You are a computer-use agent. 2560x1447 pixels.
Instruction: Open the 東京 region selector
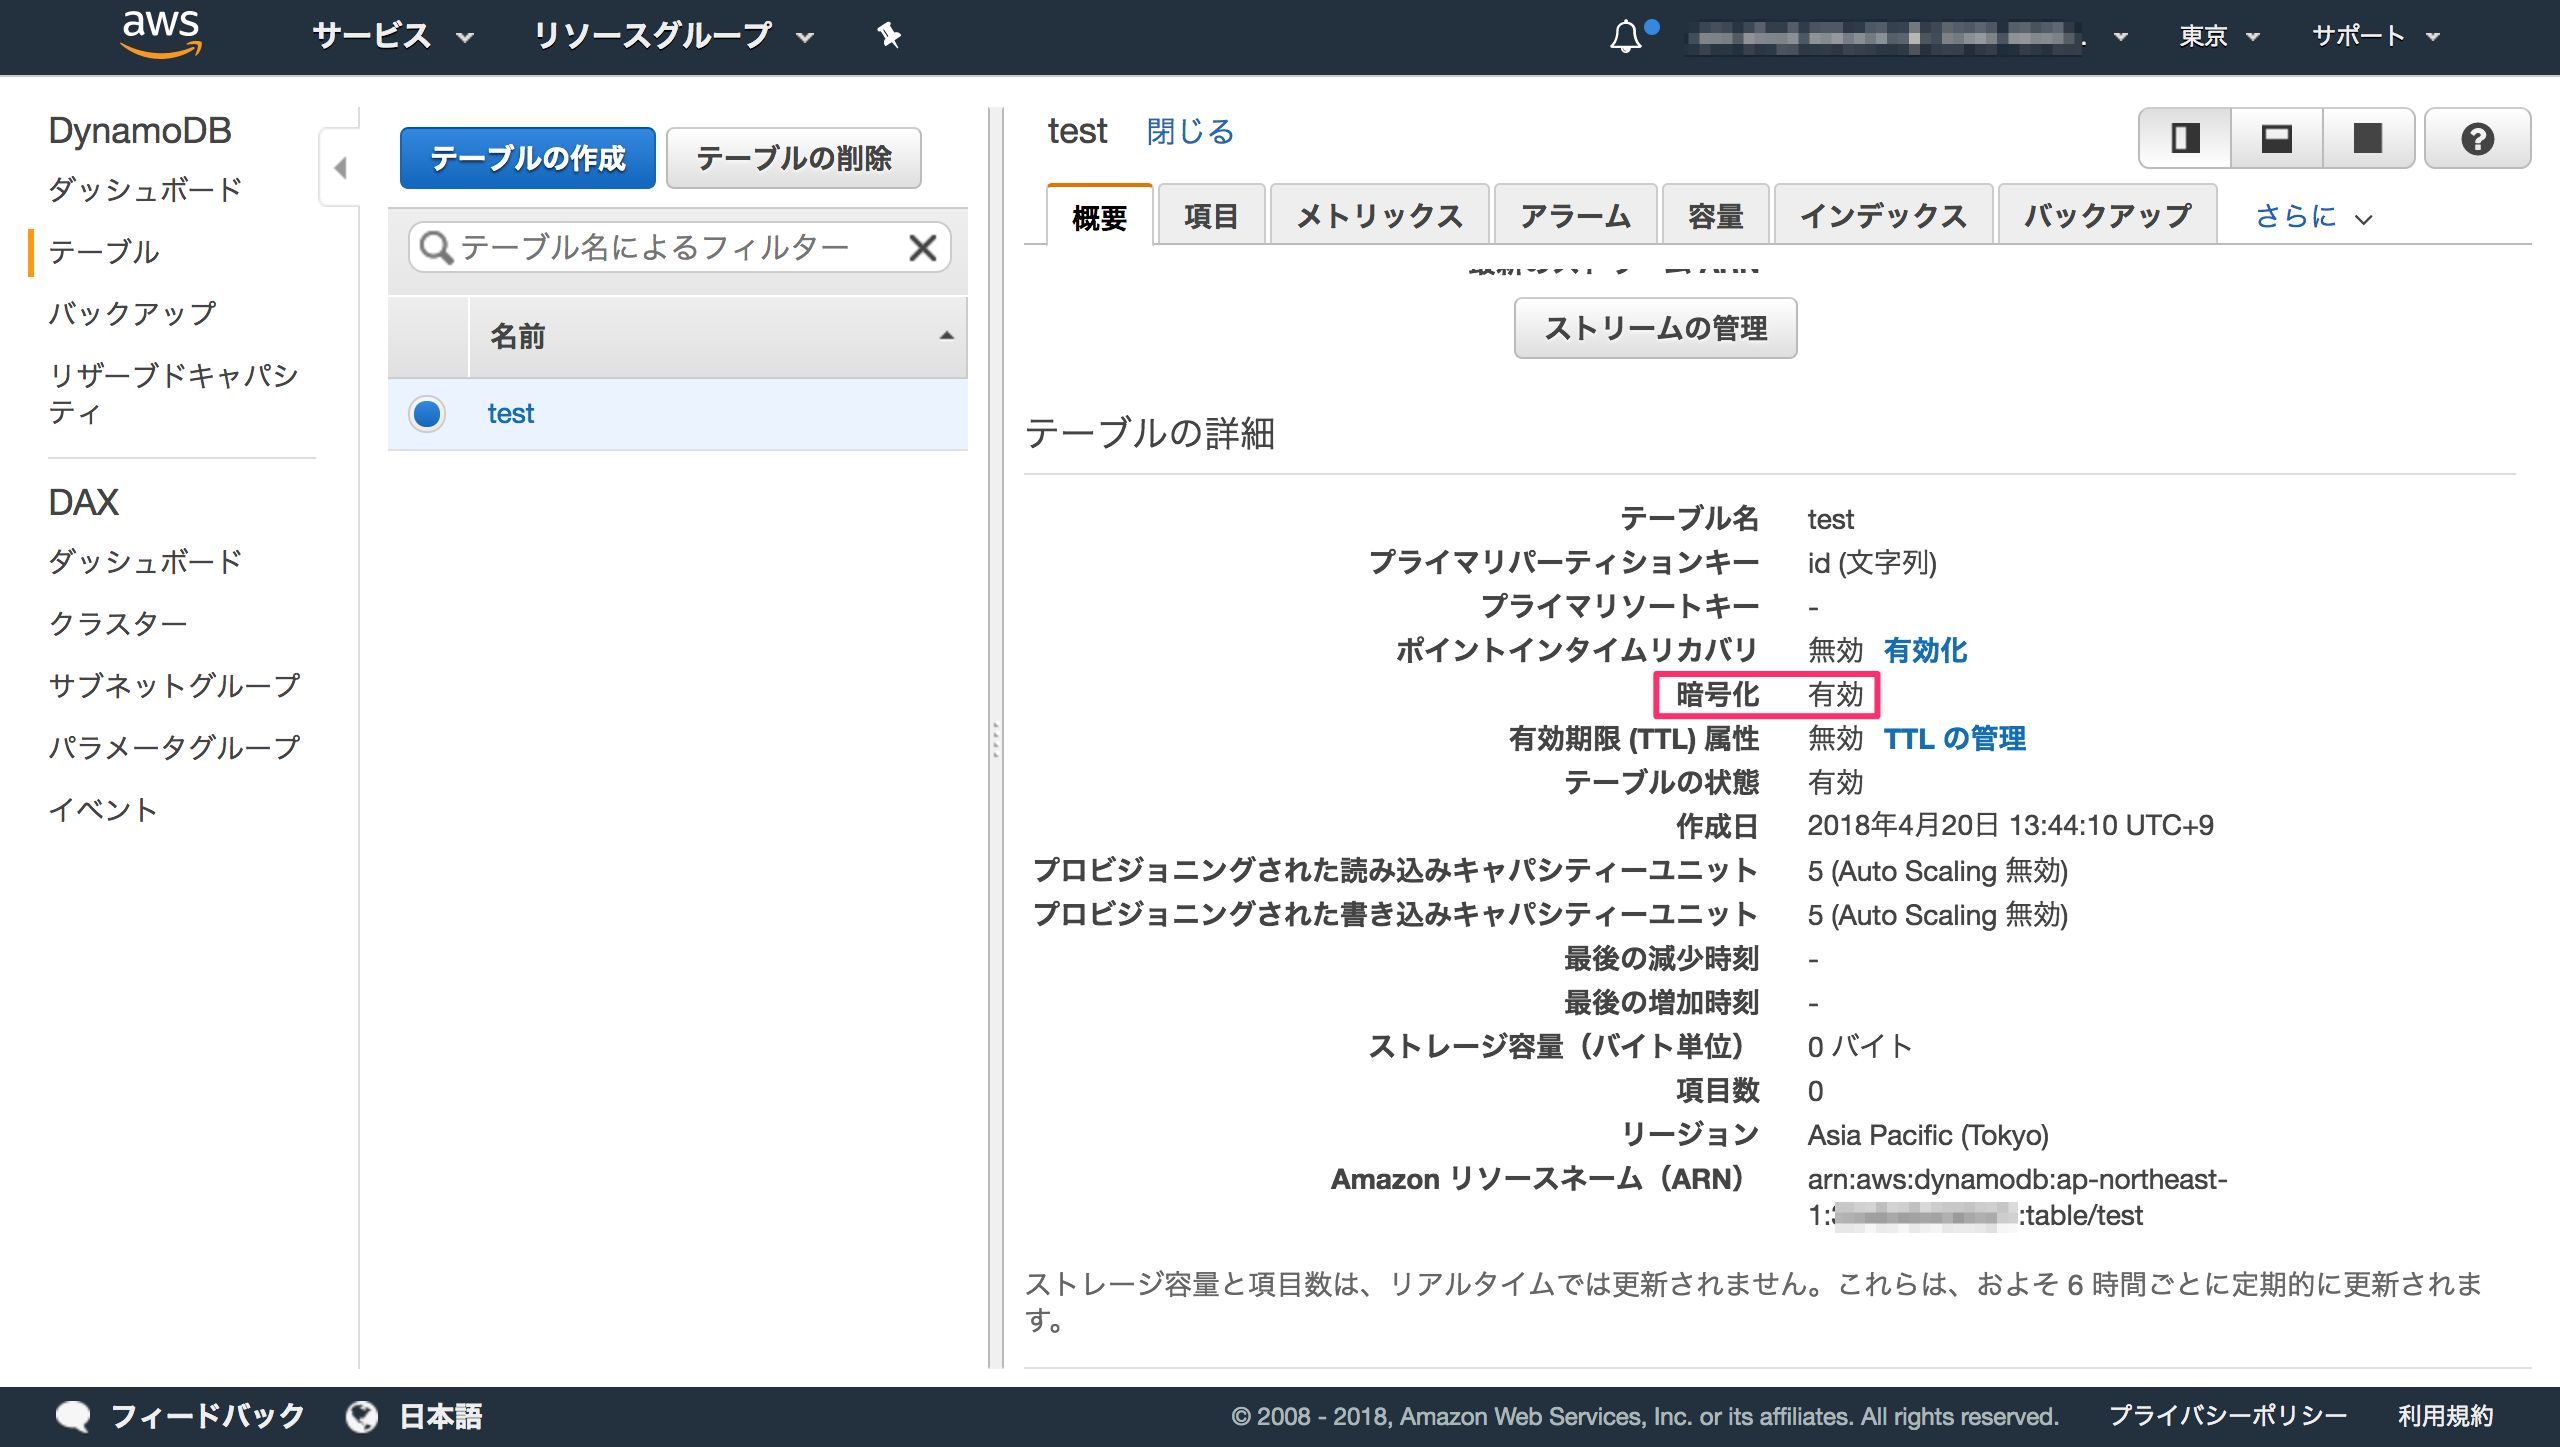click(2219, 37)
